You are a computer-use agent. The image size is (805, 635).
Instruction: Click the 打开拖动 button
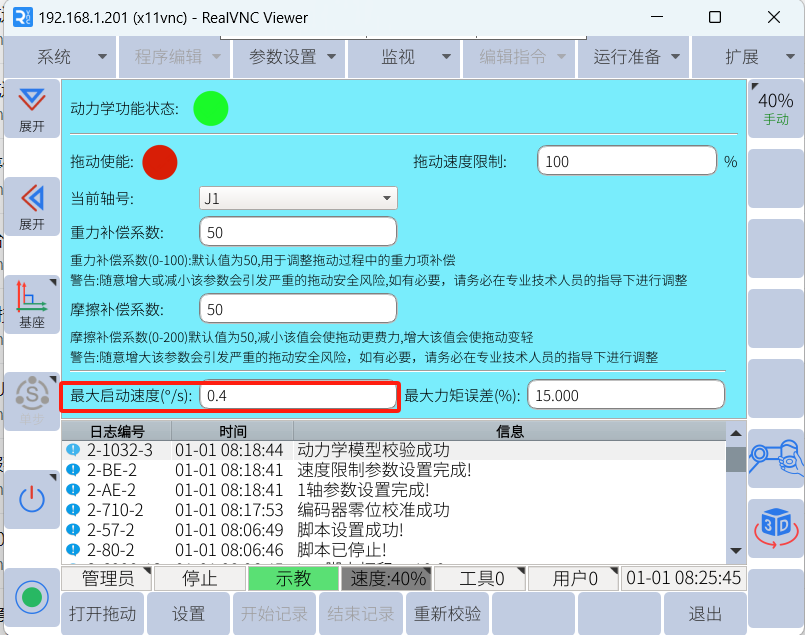click(x=103, y=613)
